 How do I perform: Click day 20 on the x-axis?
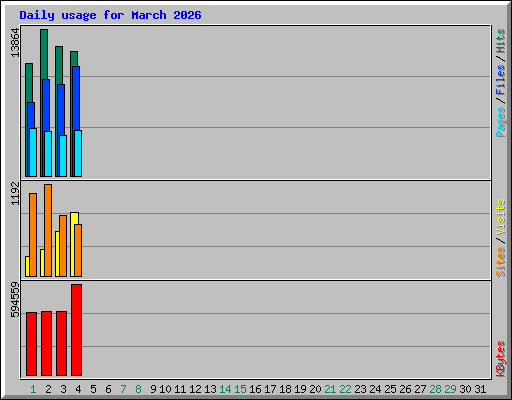click(315, 389)
